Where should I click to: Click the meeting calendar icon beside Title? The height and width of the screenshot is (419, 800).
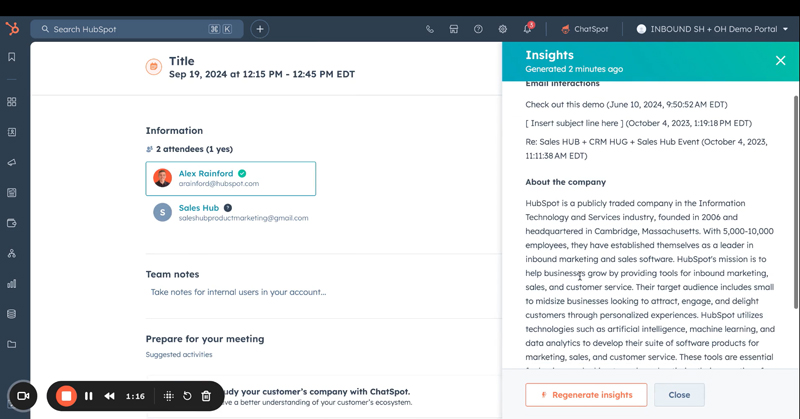click(154, 67)
